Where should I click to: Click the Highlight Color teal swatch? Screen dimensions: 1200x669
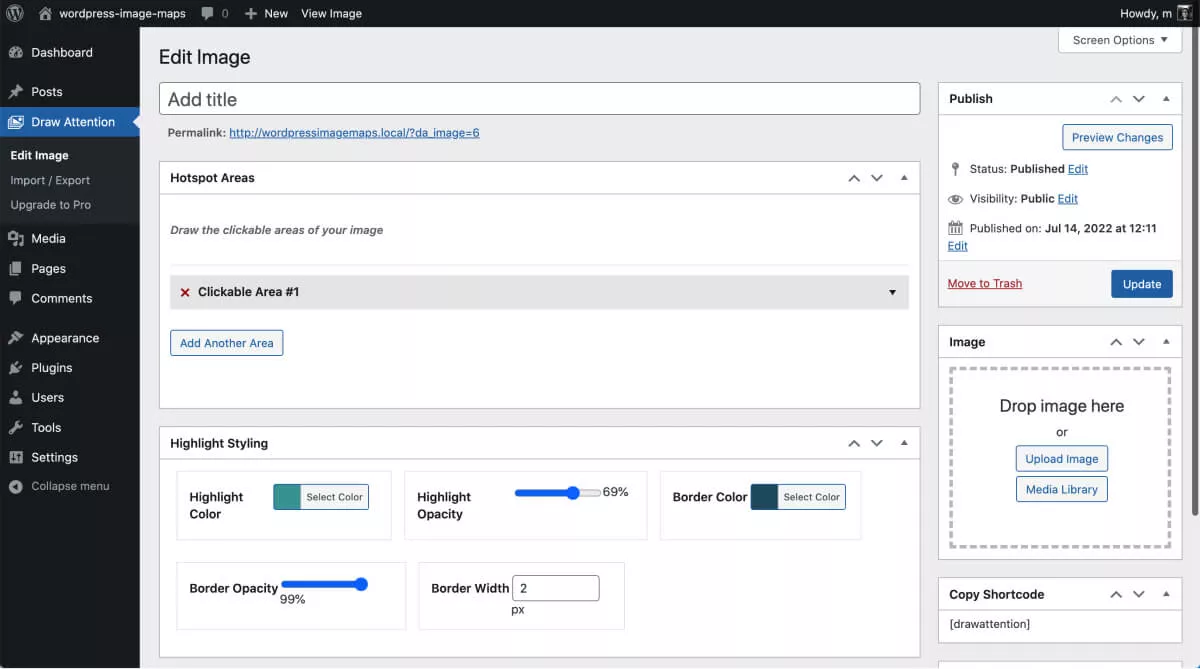[x=287, y=497]
